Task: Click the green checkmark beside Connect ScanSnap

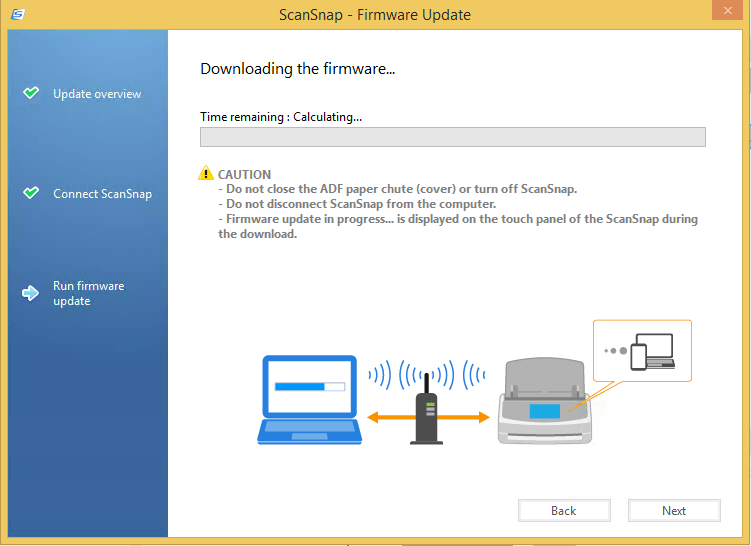Action: pyautogui.click(x=31, y=193)
